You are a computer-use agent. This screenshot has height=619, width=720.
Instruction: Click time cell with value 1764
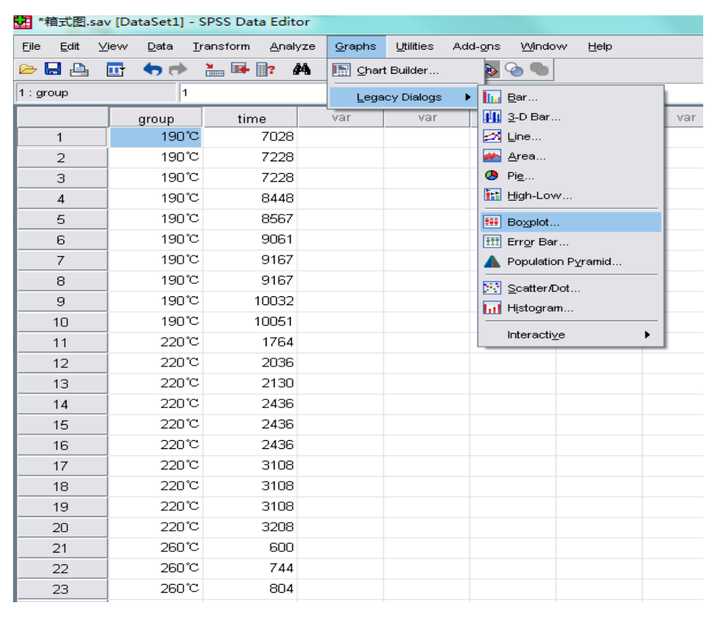(x=250, y=342)
